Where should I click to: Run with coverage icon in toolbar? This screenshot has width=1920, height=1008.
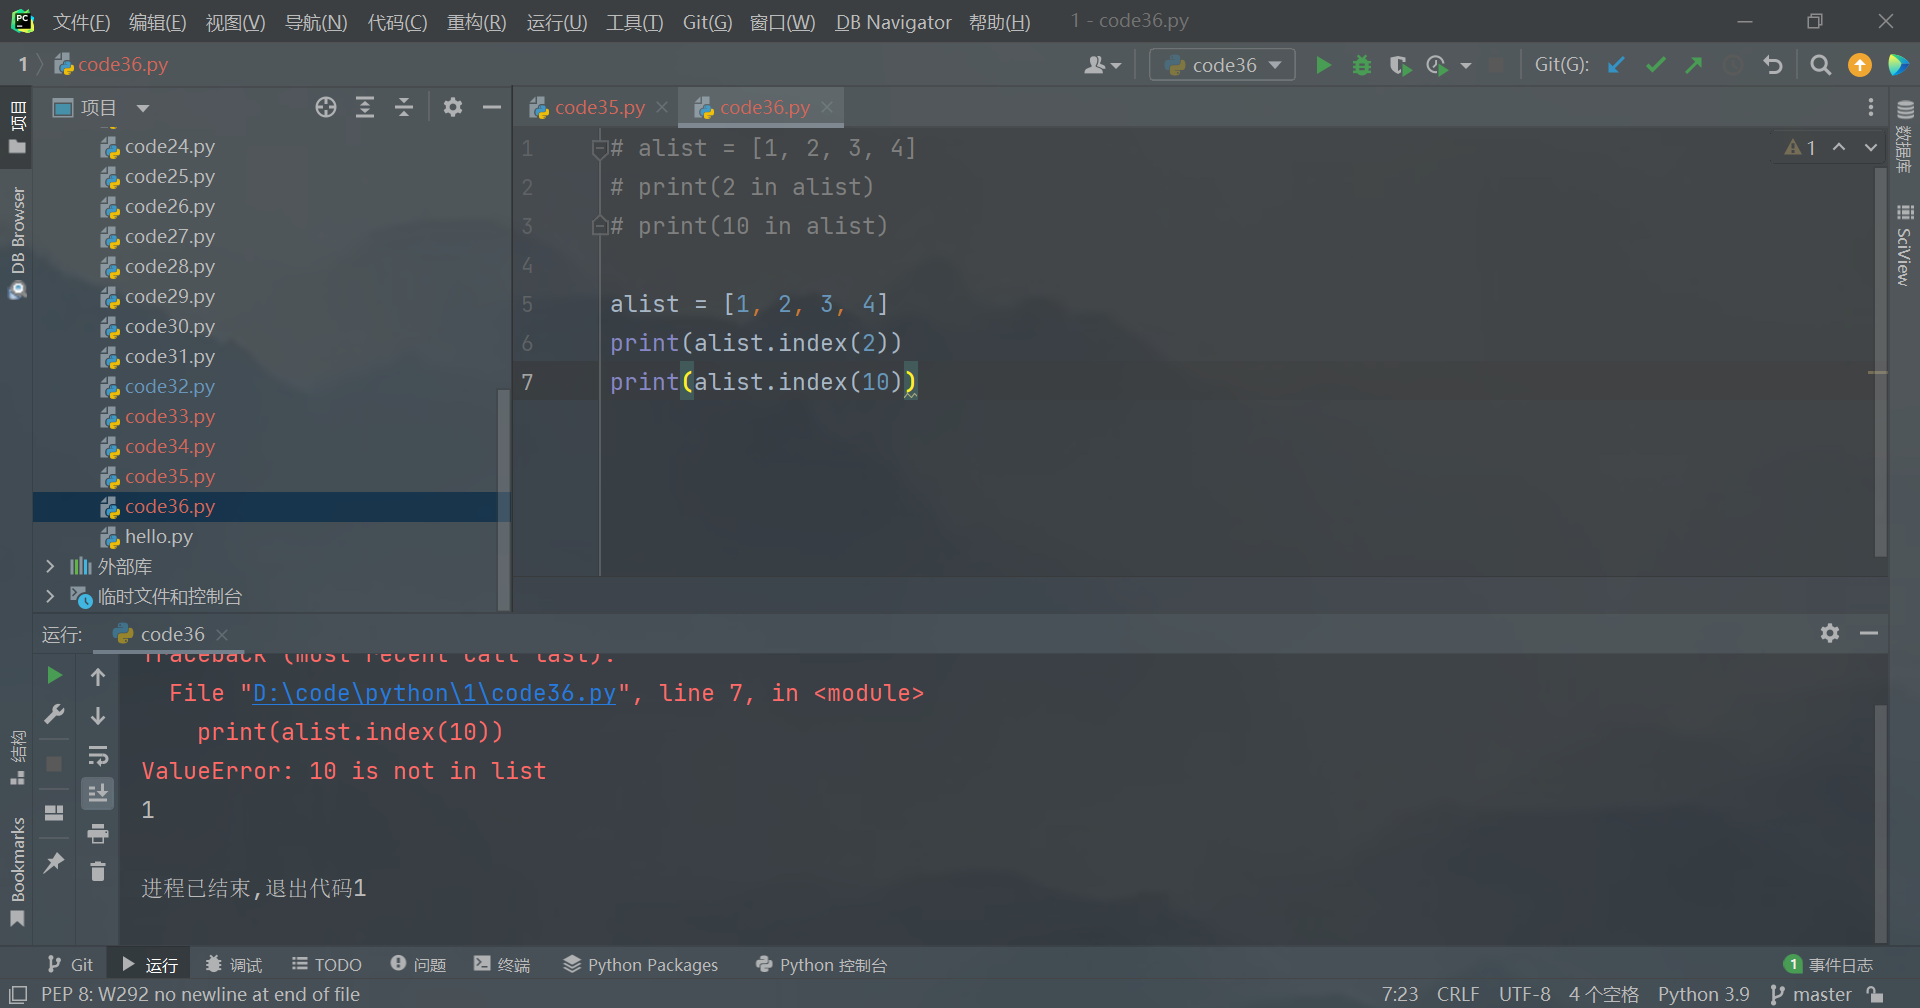point(1400,65)
